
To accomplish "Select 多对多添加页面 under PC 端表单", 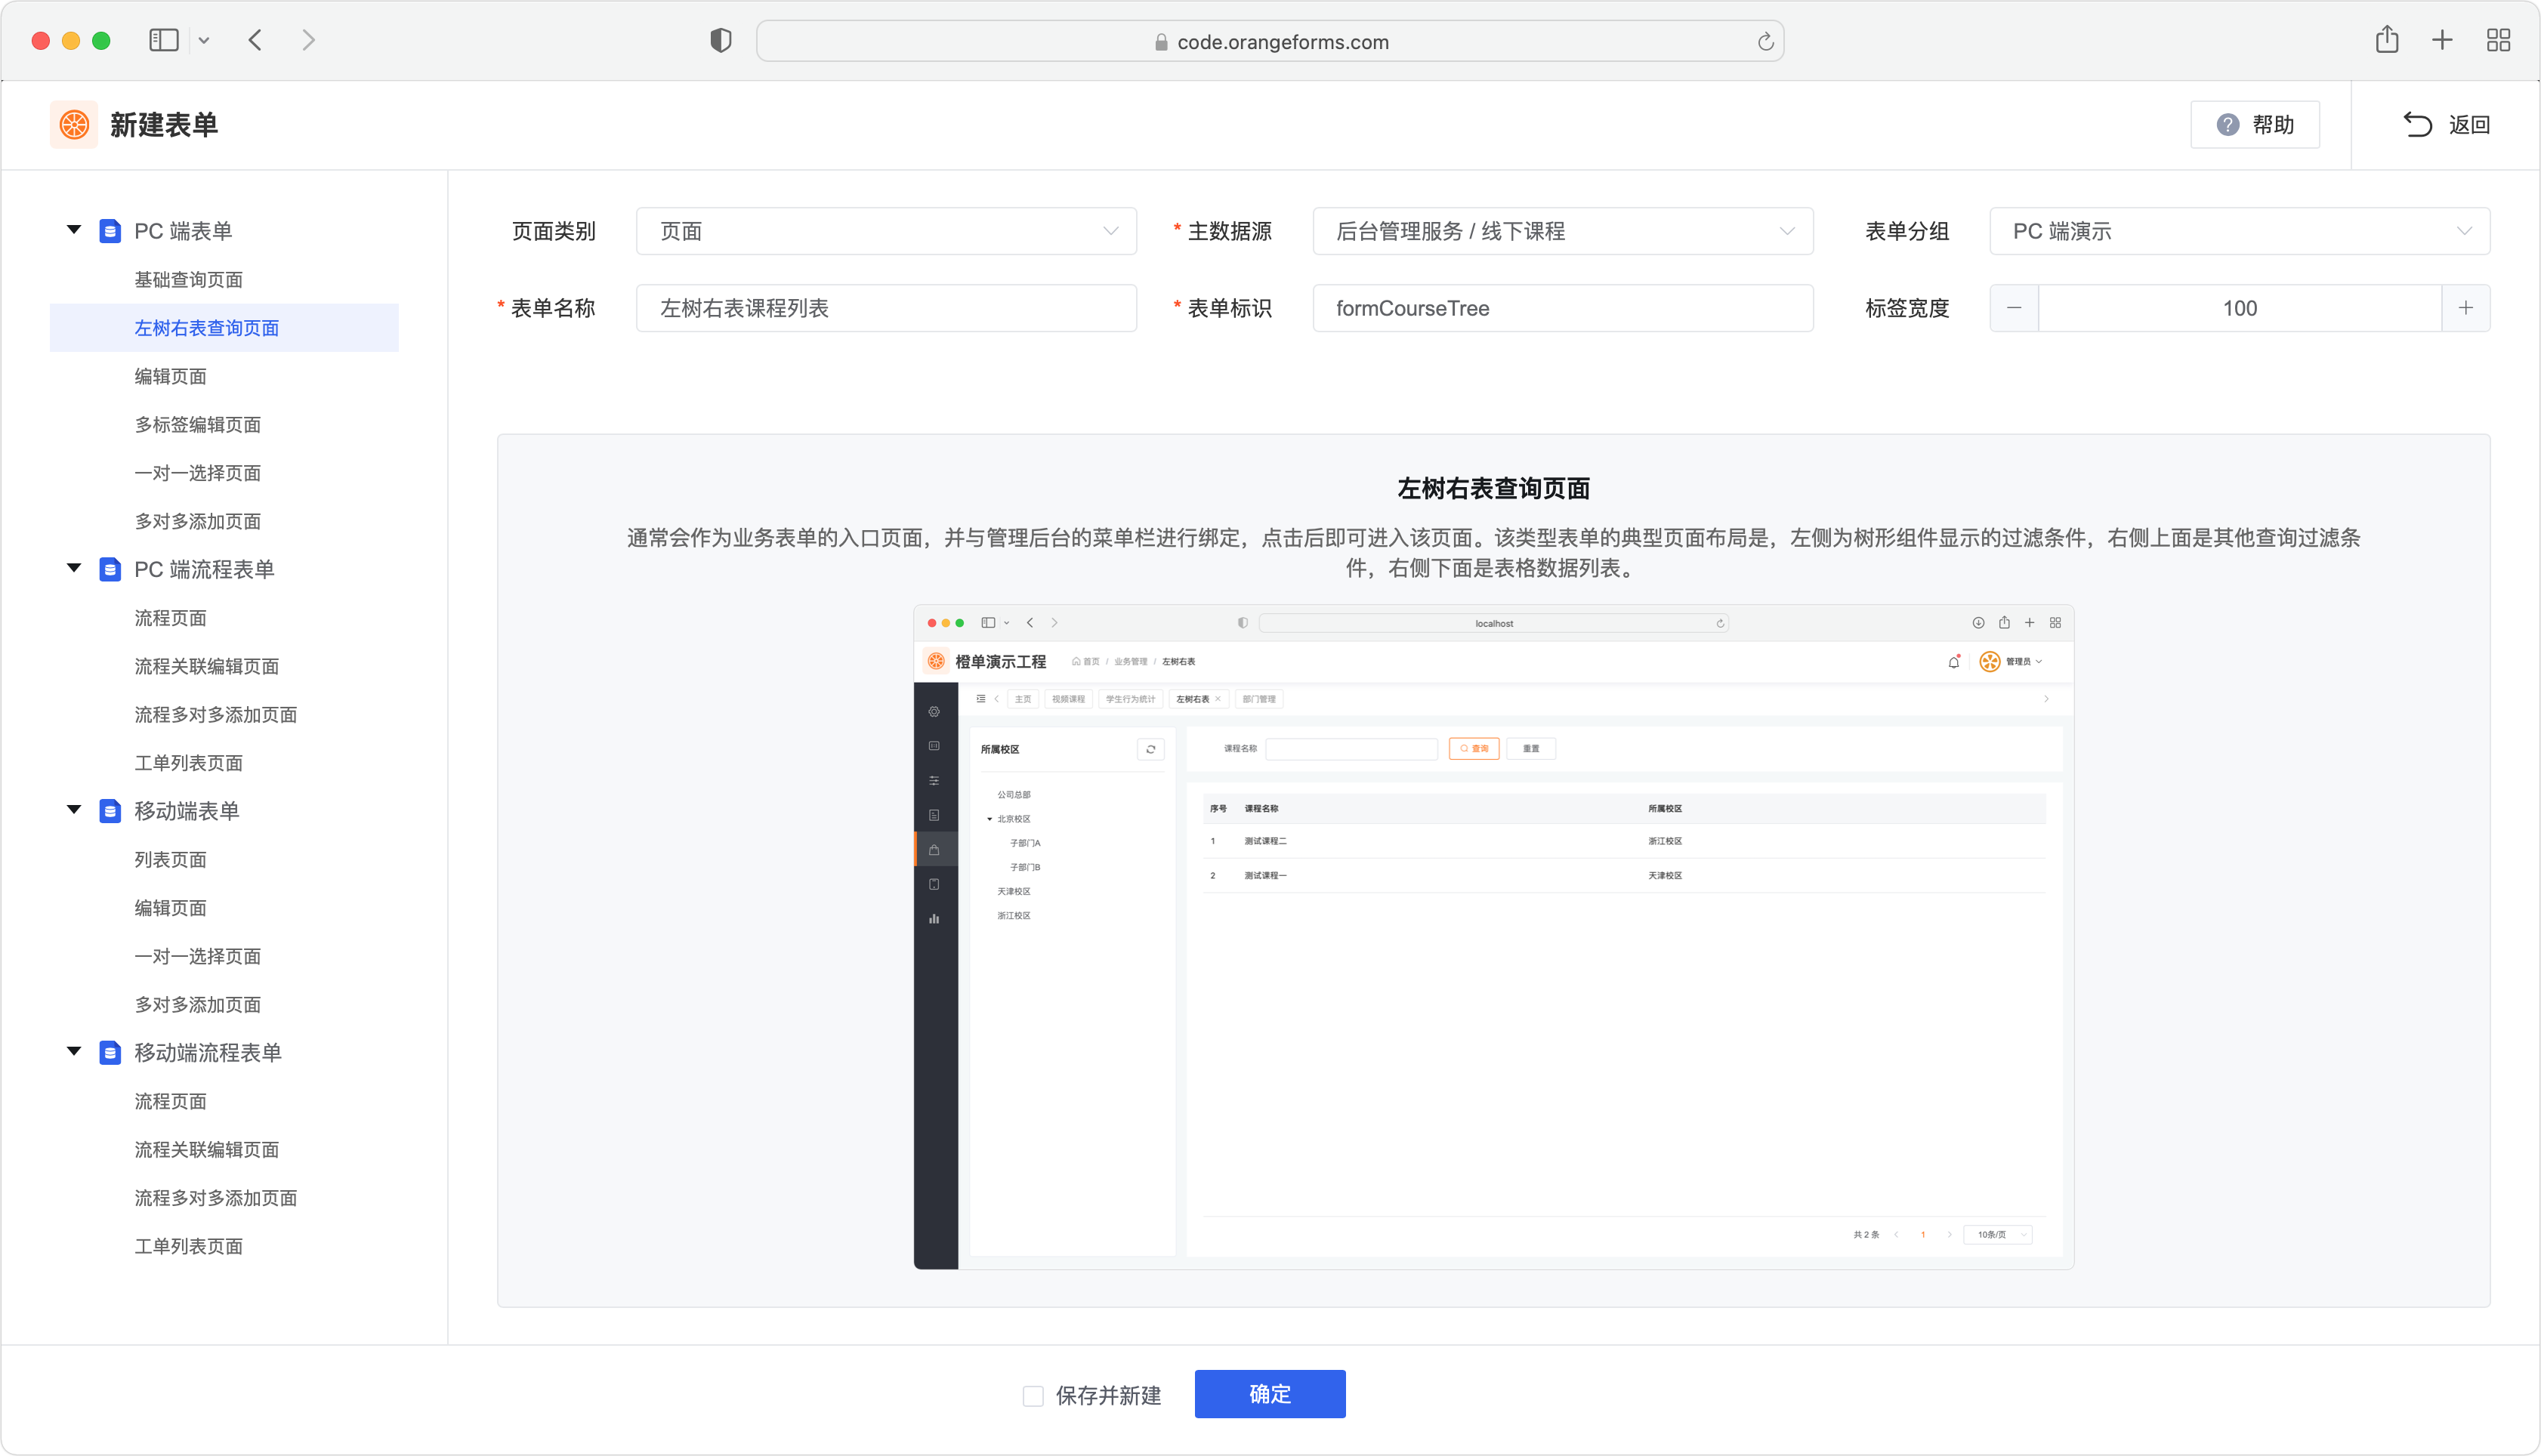I will click(198, 521).
